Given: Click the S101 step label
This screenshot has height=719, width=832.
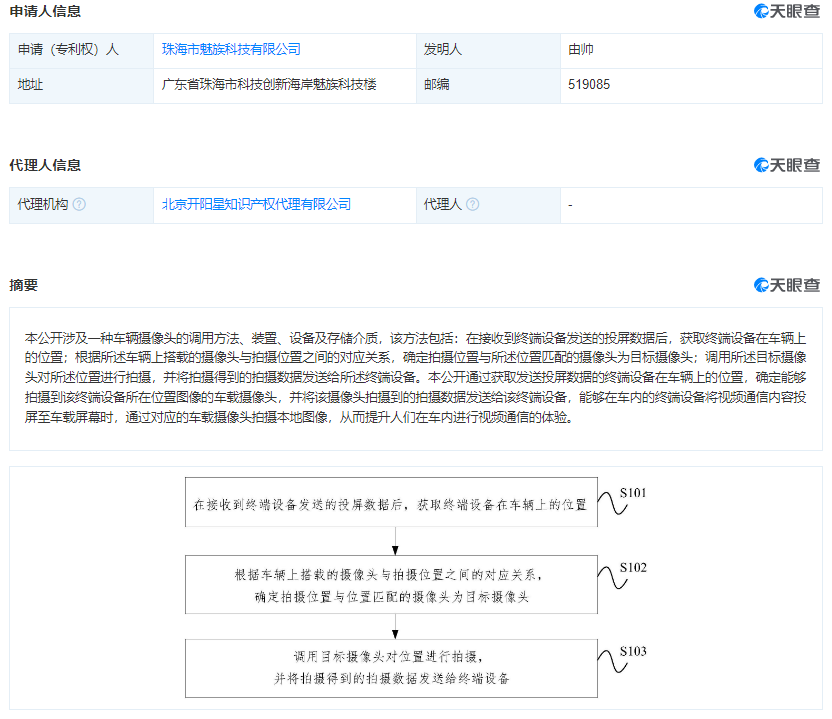Looking at the screenshot, I should tap(633, 493).
